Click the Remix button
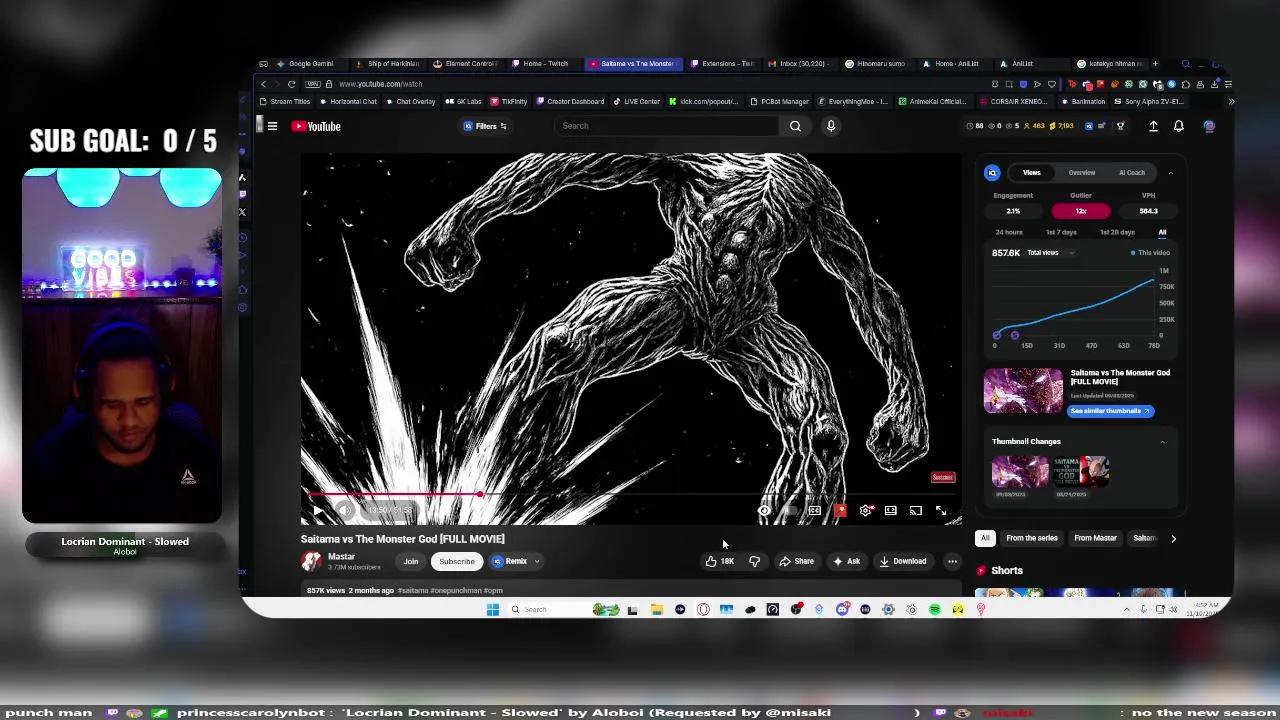The height and width of the screenshot is (720, 1280). point(510,561)
